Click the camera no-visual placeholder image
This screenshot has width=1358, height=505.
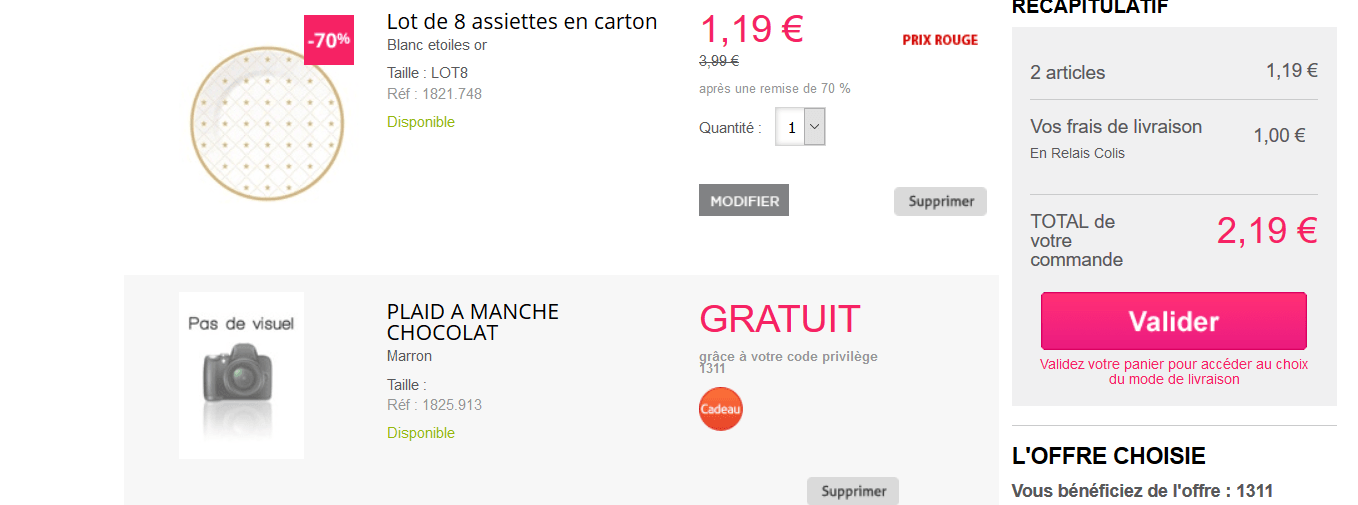coord(241,375)
